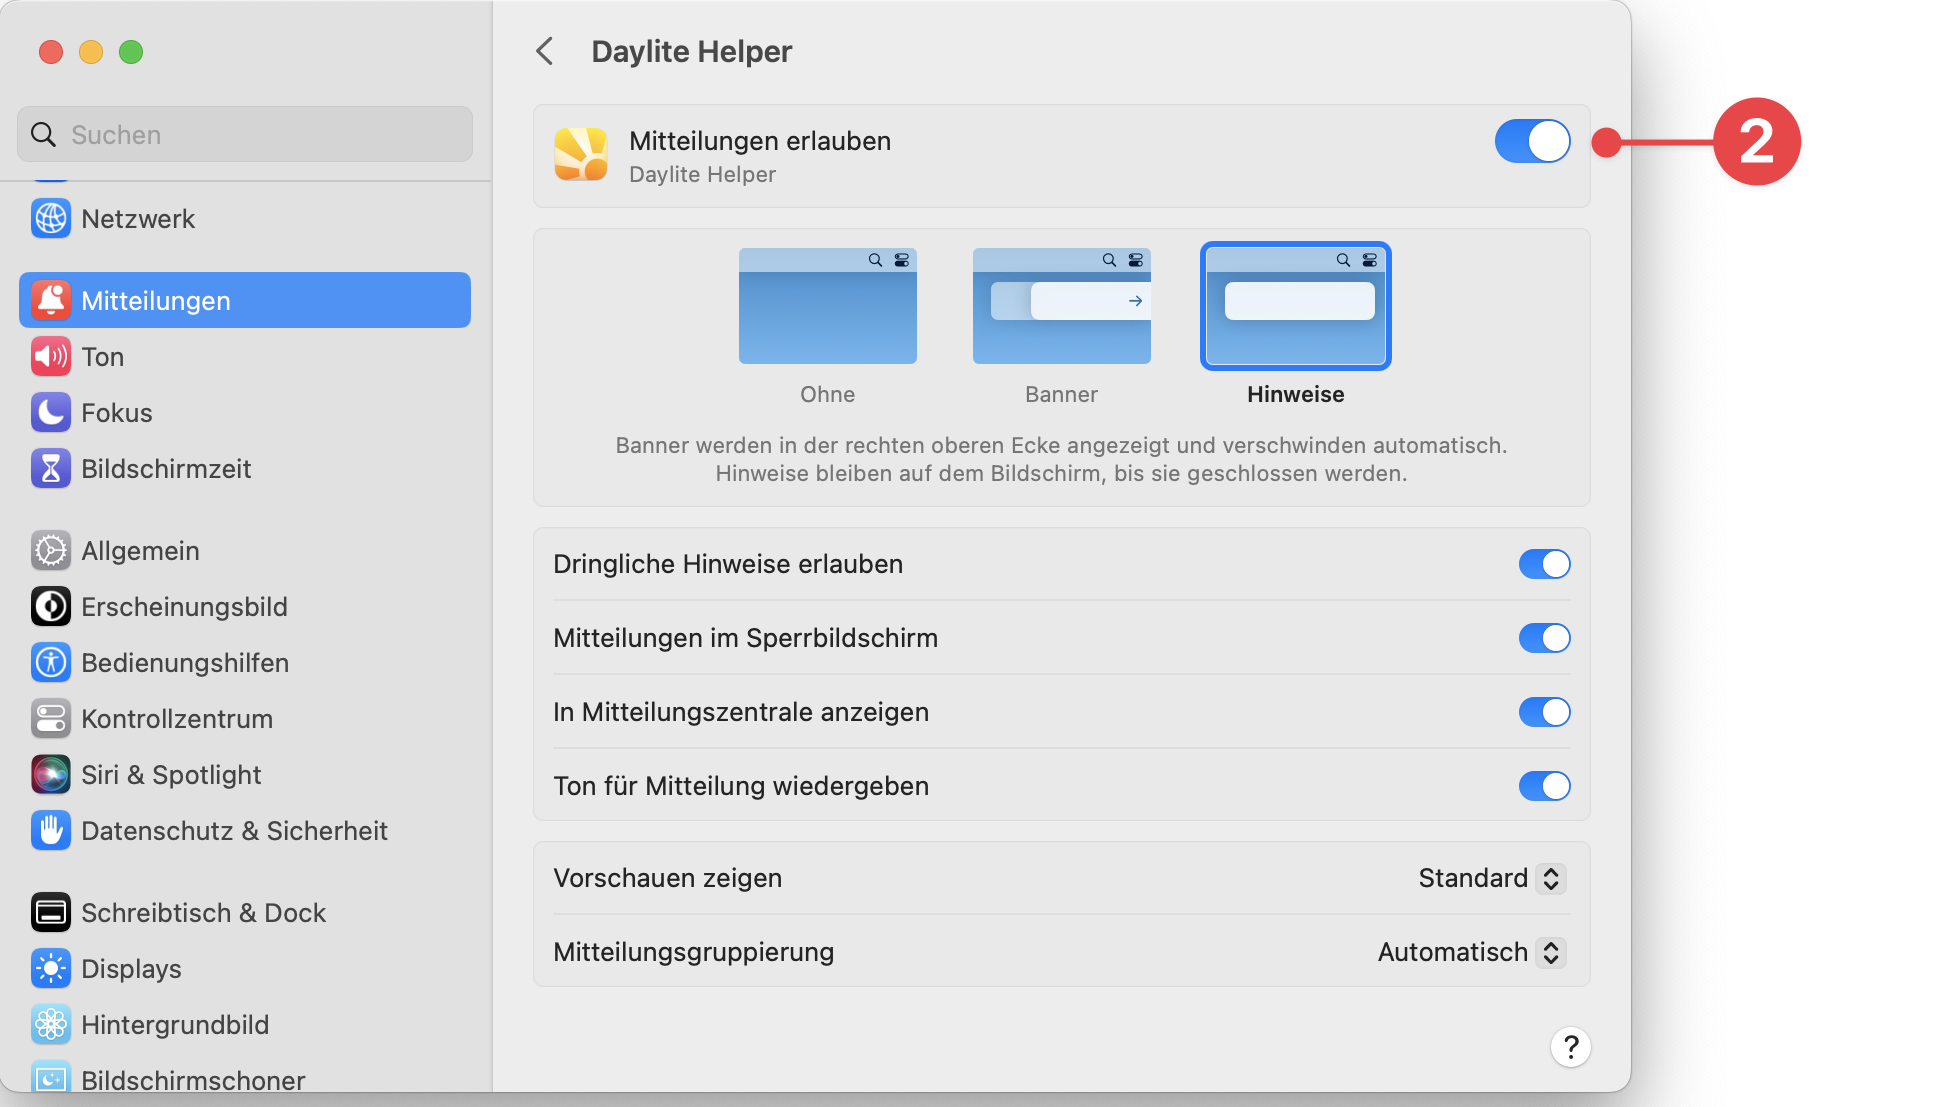Open Mitteilungsgruppierung Automatisch dropdown
Screen dimensions: 1945x1107
pyautogui.click(x=1471, y=952)
